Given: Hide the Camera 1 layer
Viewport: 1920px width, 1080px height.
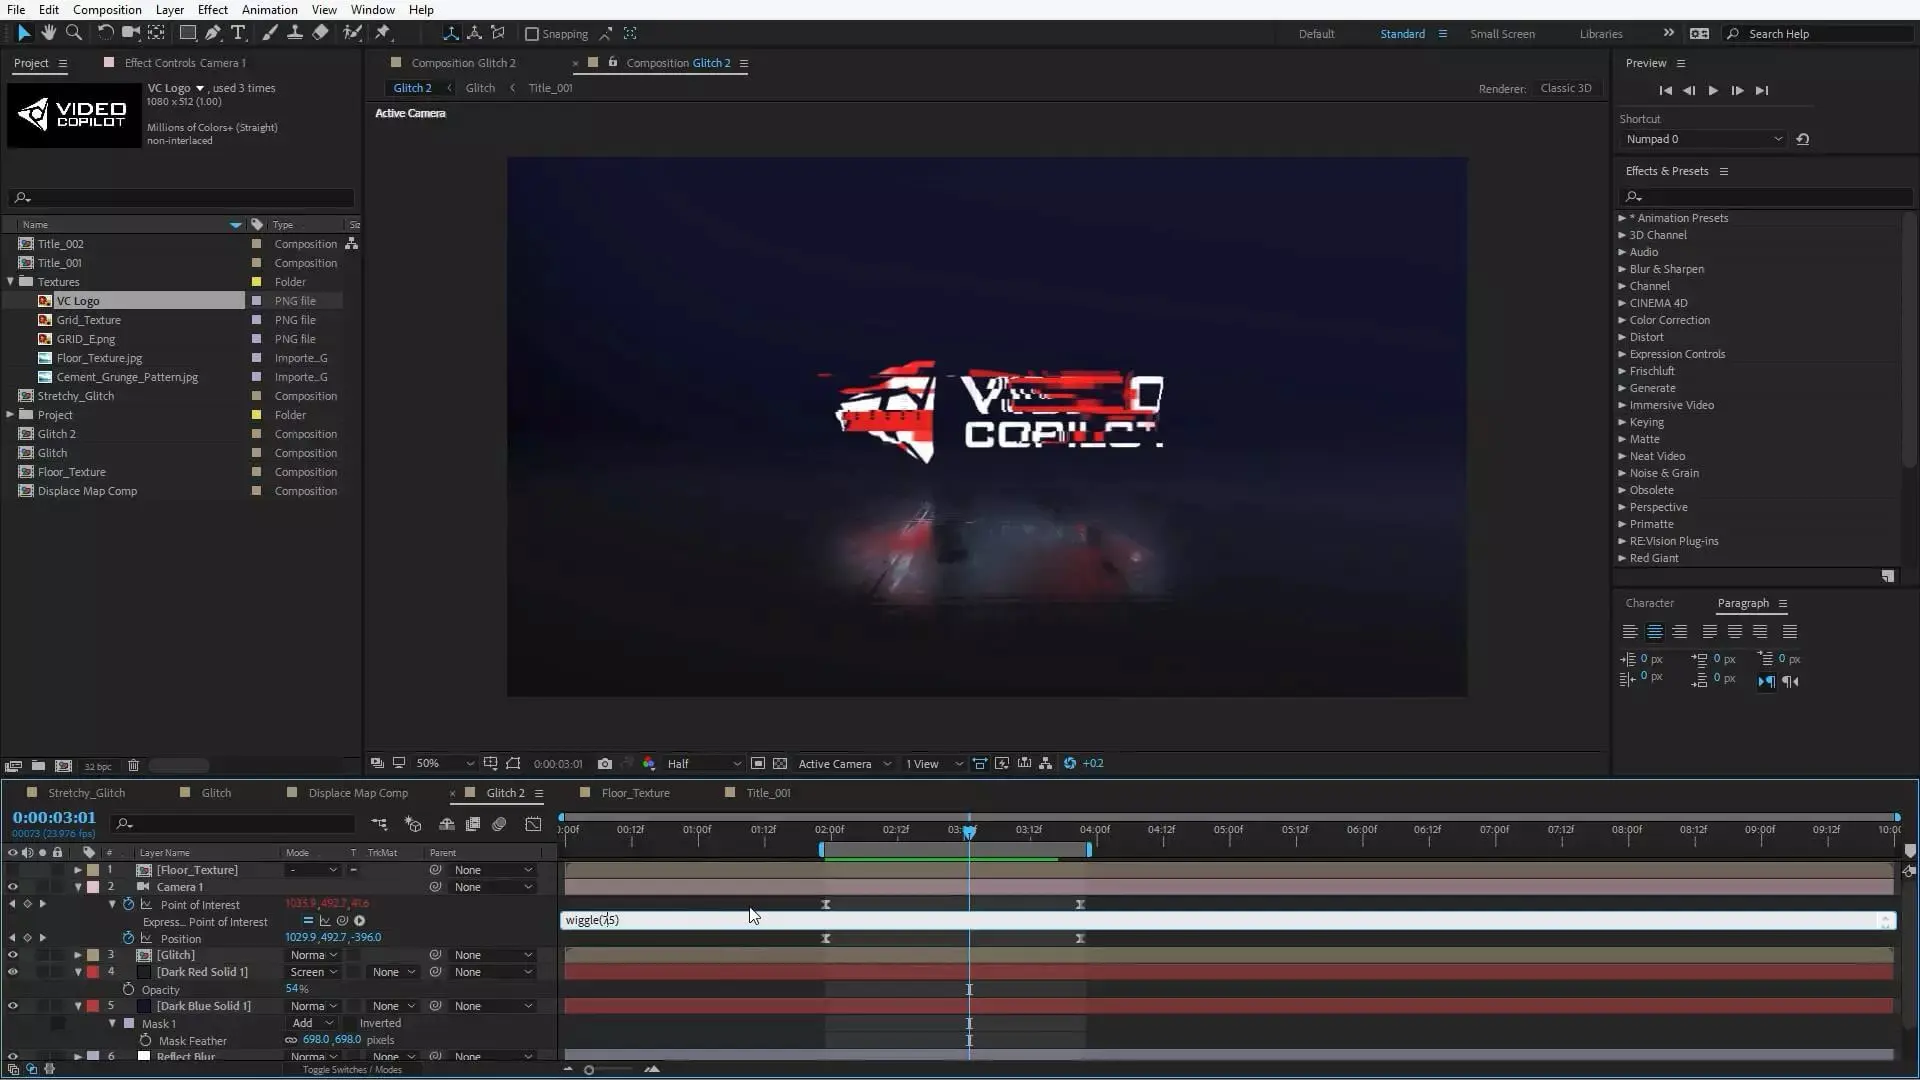Looking at the screenshot, I should point(13,888).
